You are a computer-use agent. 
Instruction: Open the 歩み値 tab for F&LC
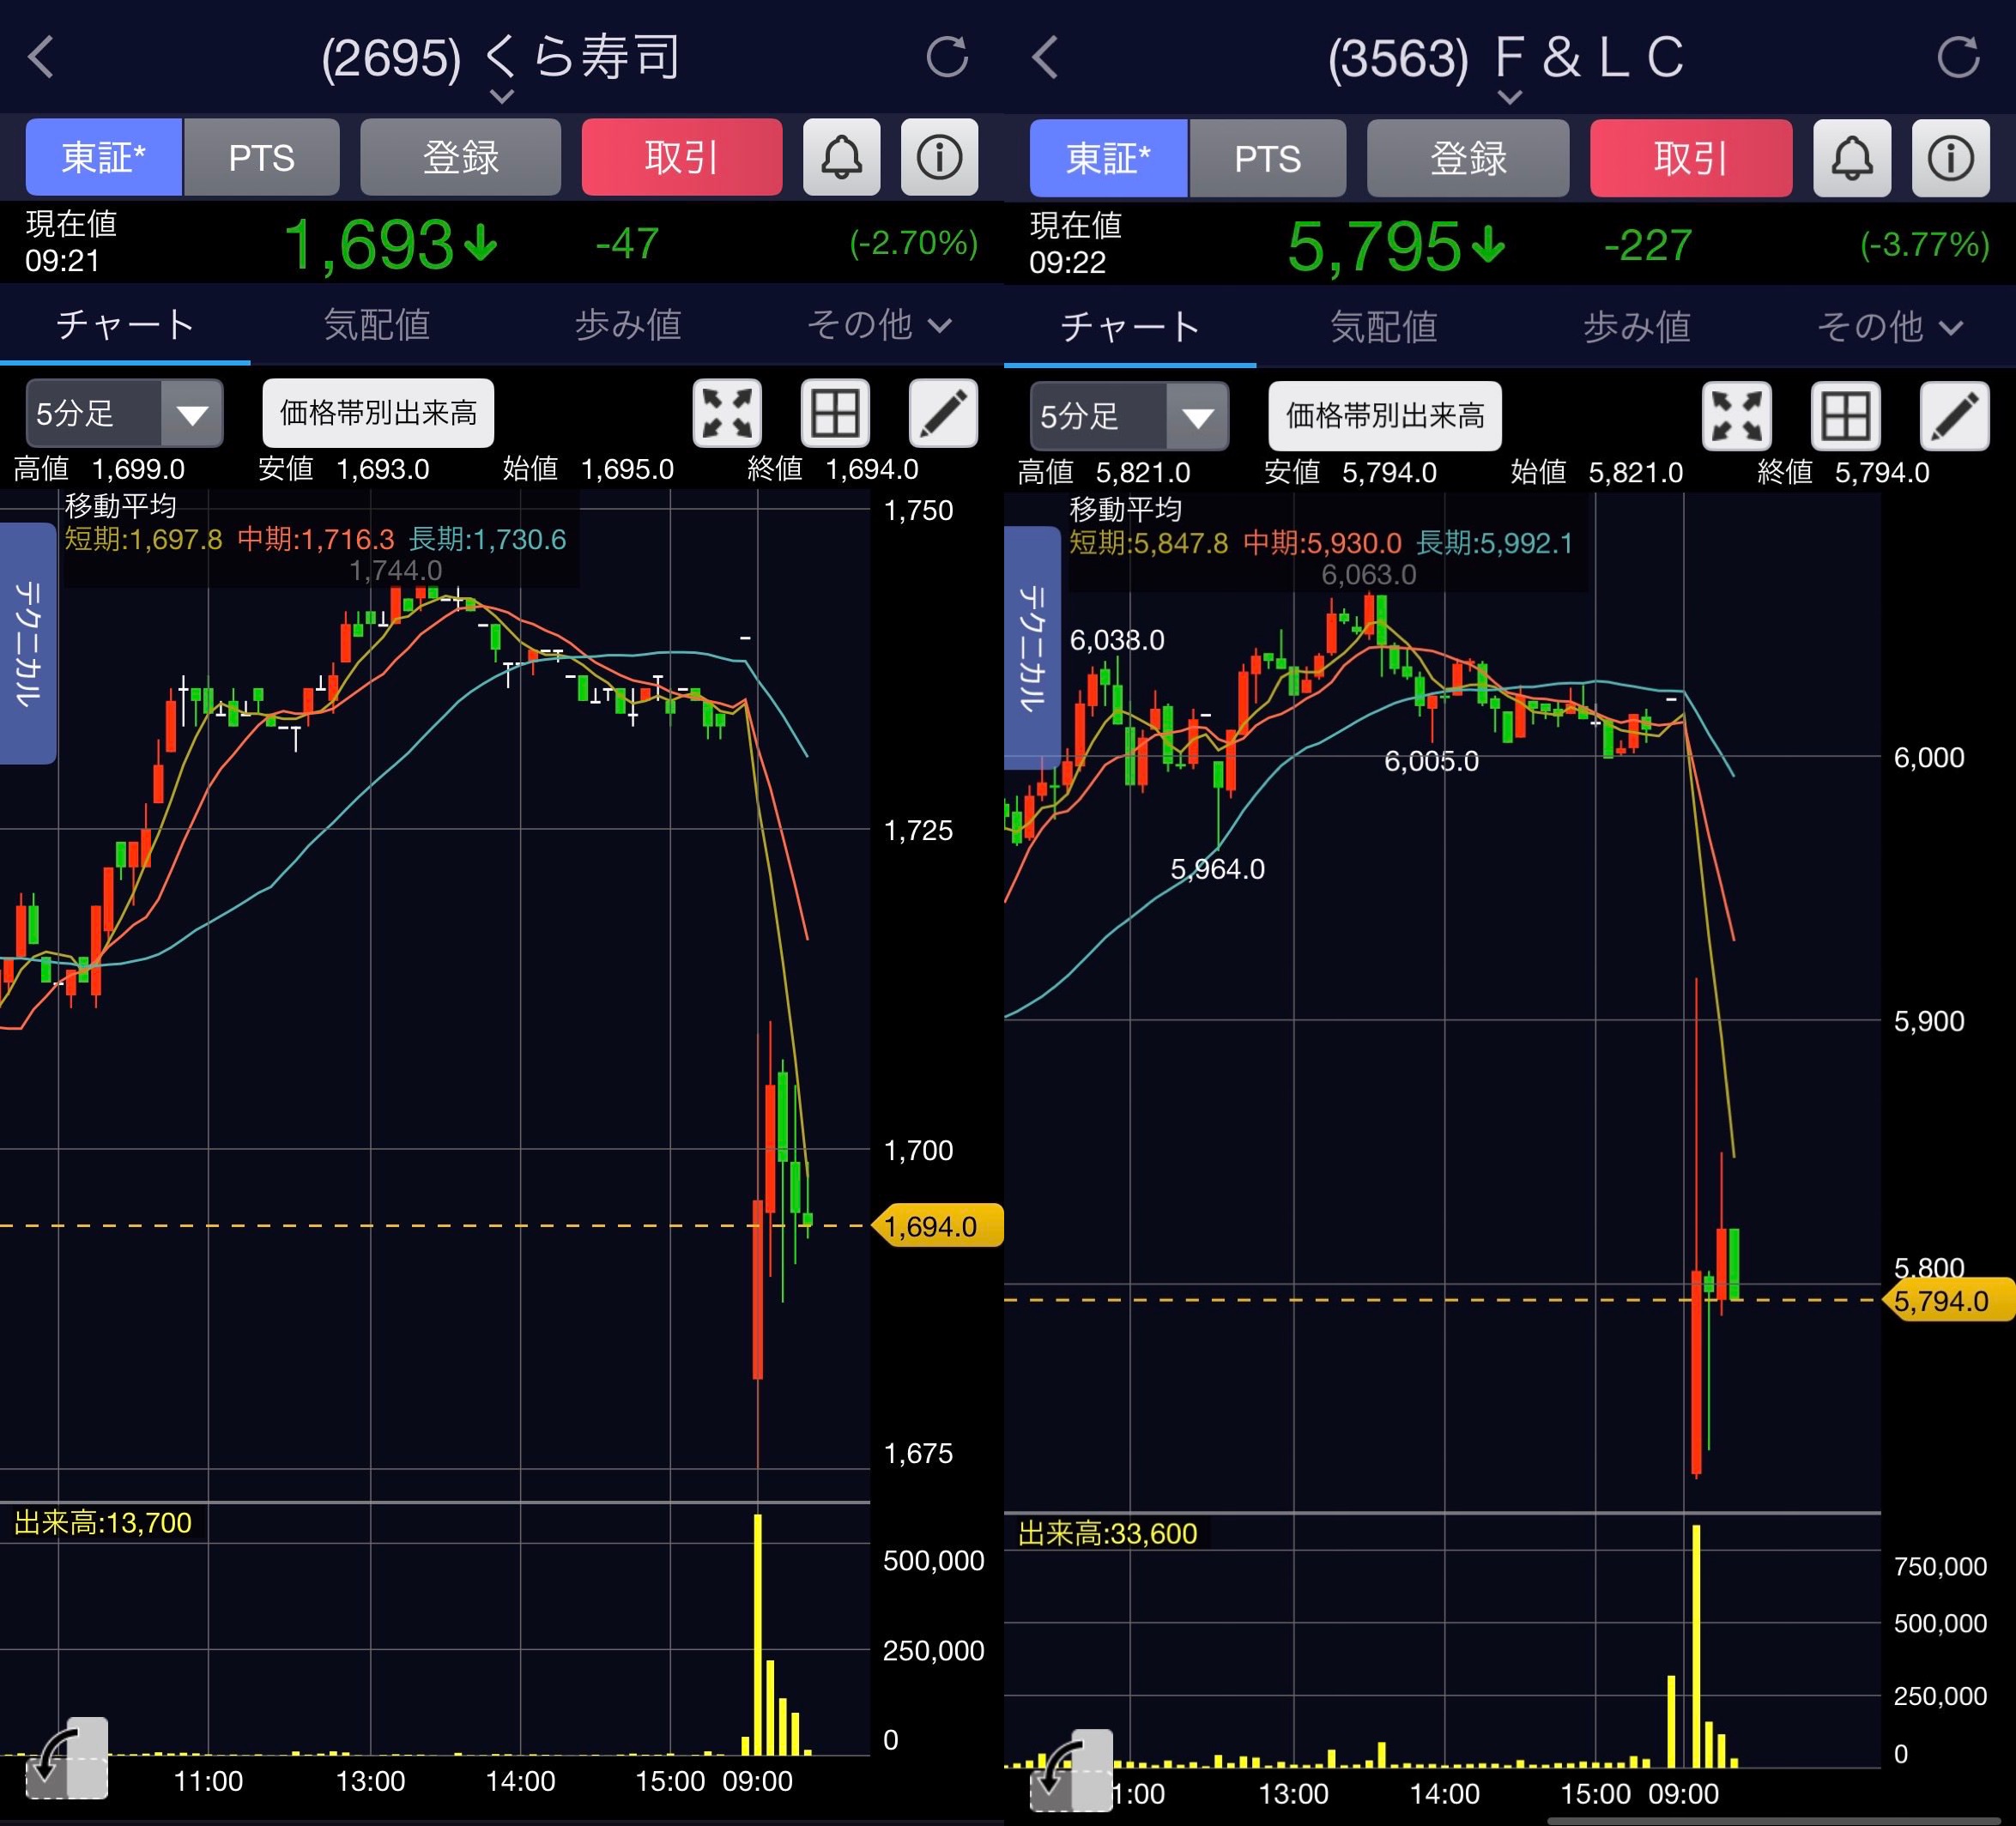pos(1636,327)
